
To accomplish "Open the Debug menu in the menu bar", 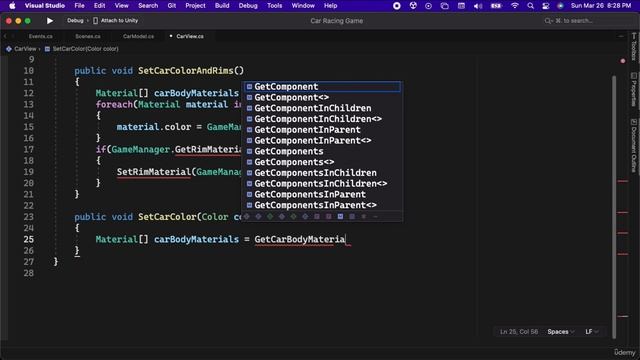I will pos(248,6).
